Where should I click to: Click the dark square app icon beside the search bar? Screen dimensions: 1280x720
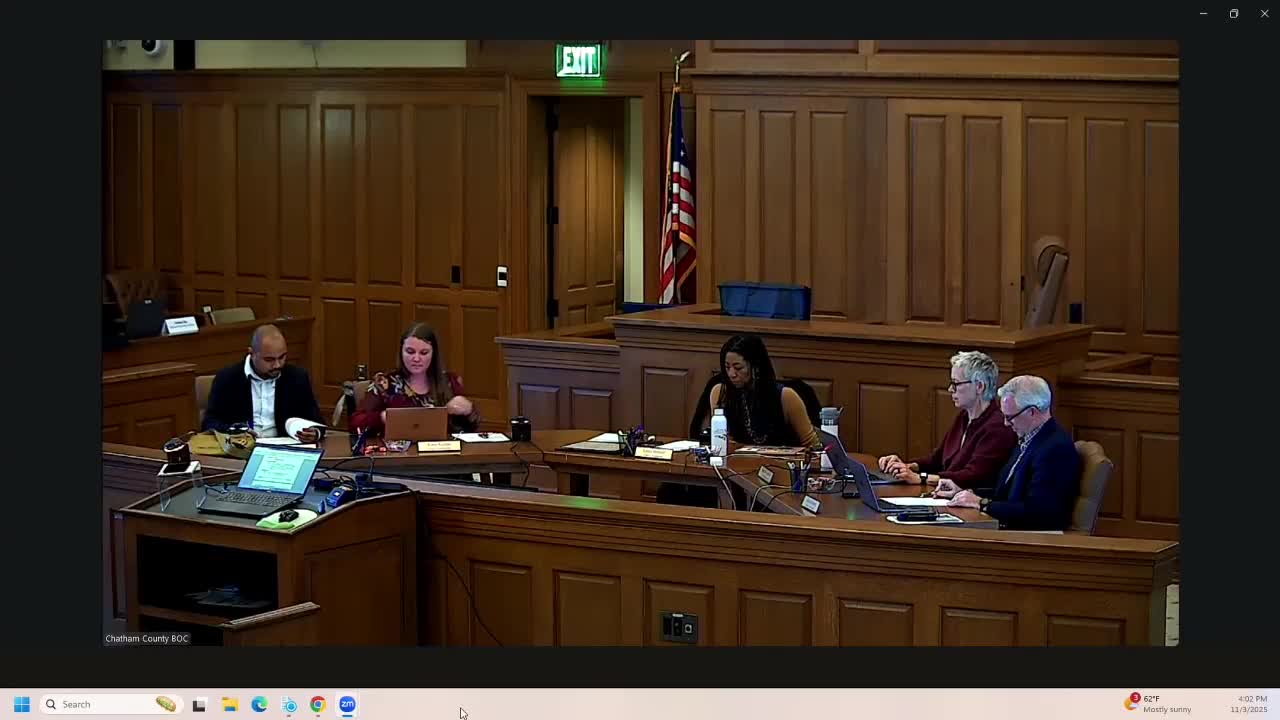(199, 704)
